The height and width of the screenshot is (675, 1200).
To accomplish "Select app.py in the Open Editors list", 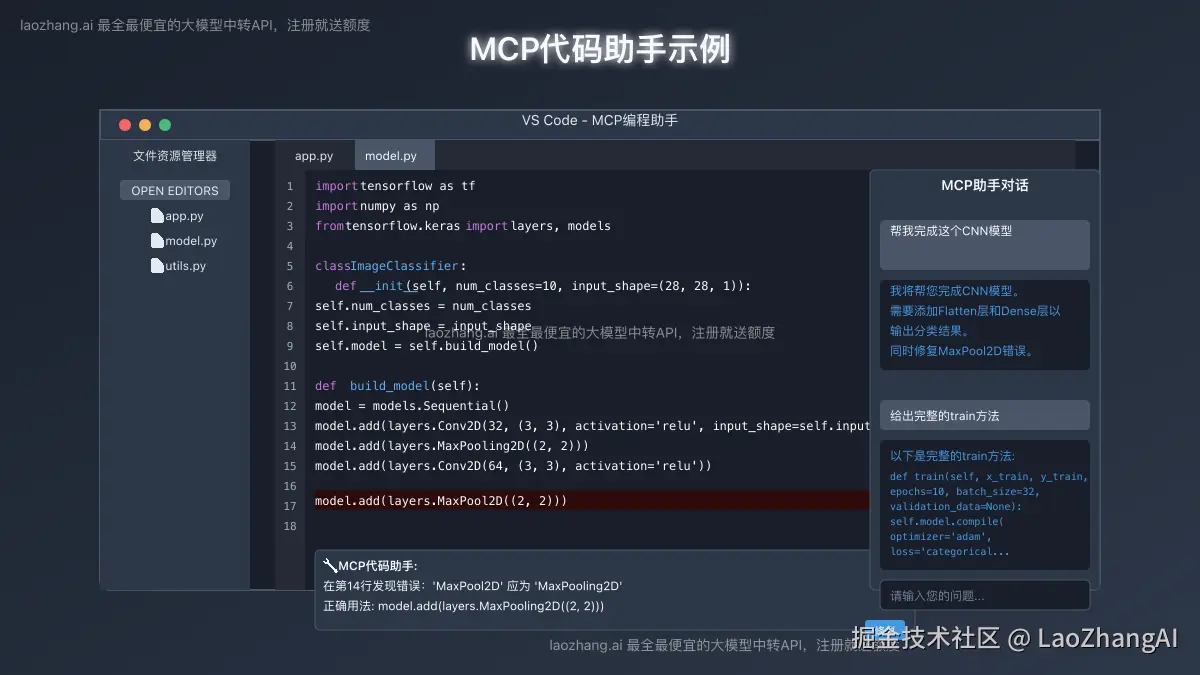I will click(180, 215).
